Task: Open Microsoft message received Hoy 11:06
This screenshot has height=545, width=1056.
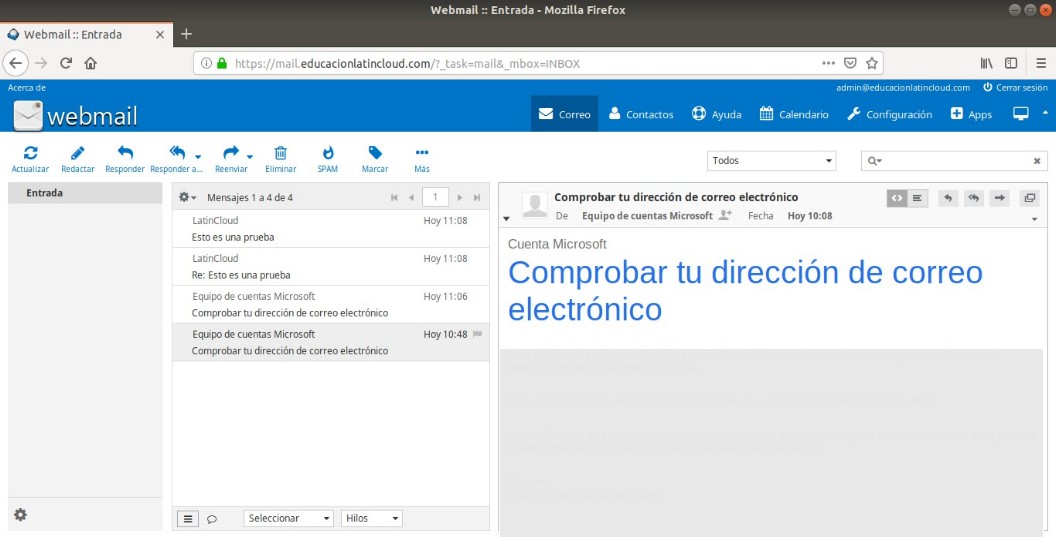Action: pos(331,304)
